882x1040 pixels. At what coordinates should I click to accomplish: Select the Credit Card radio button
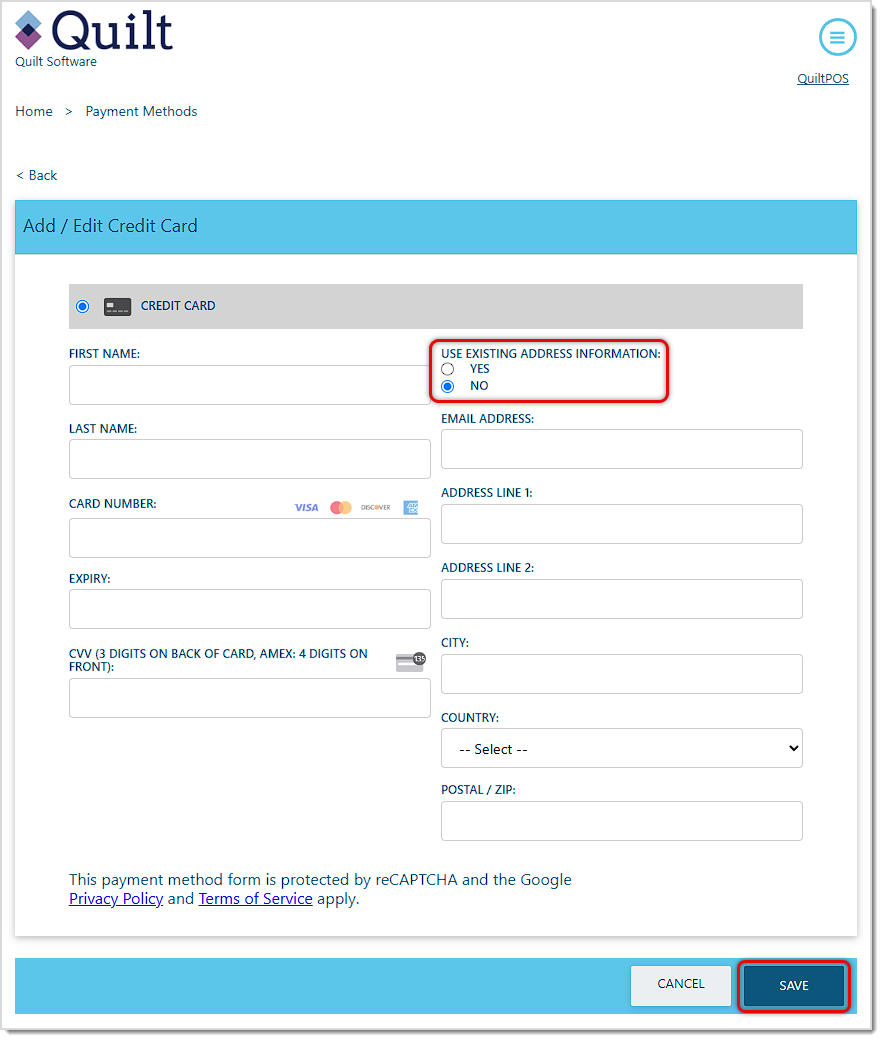coord(83,308)
